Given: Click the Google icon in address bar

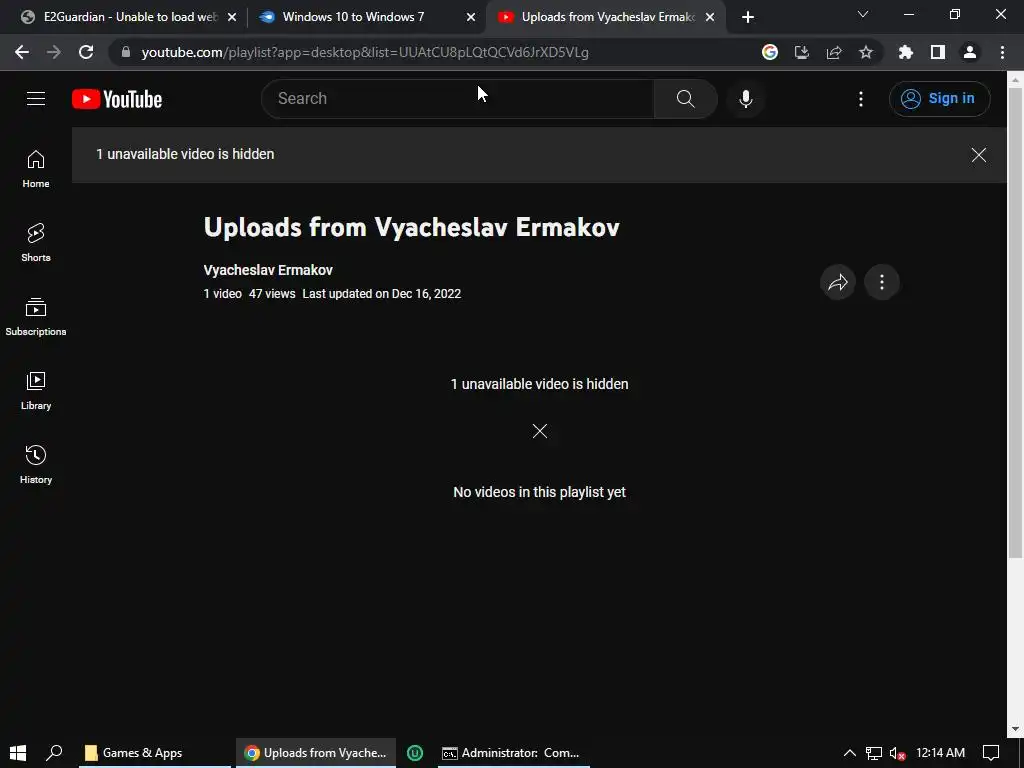Looking at the screenshot, I should point(770,52).
